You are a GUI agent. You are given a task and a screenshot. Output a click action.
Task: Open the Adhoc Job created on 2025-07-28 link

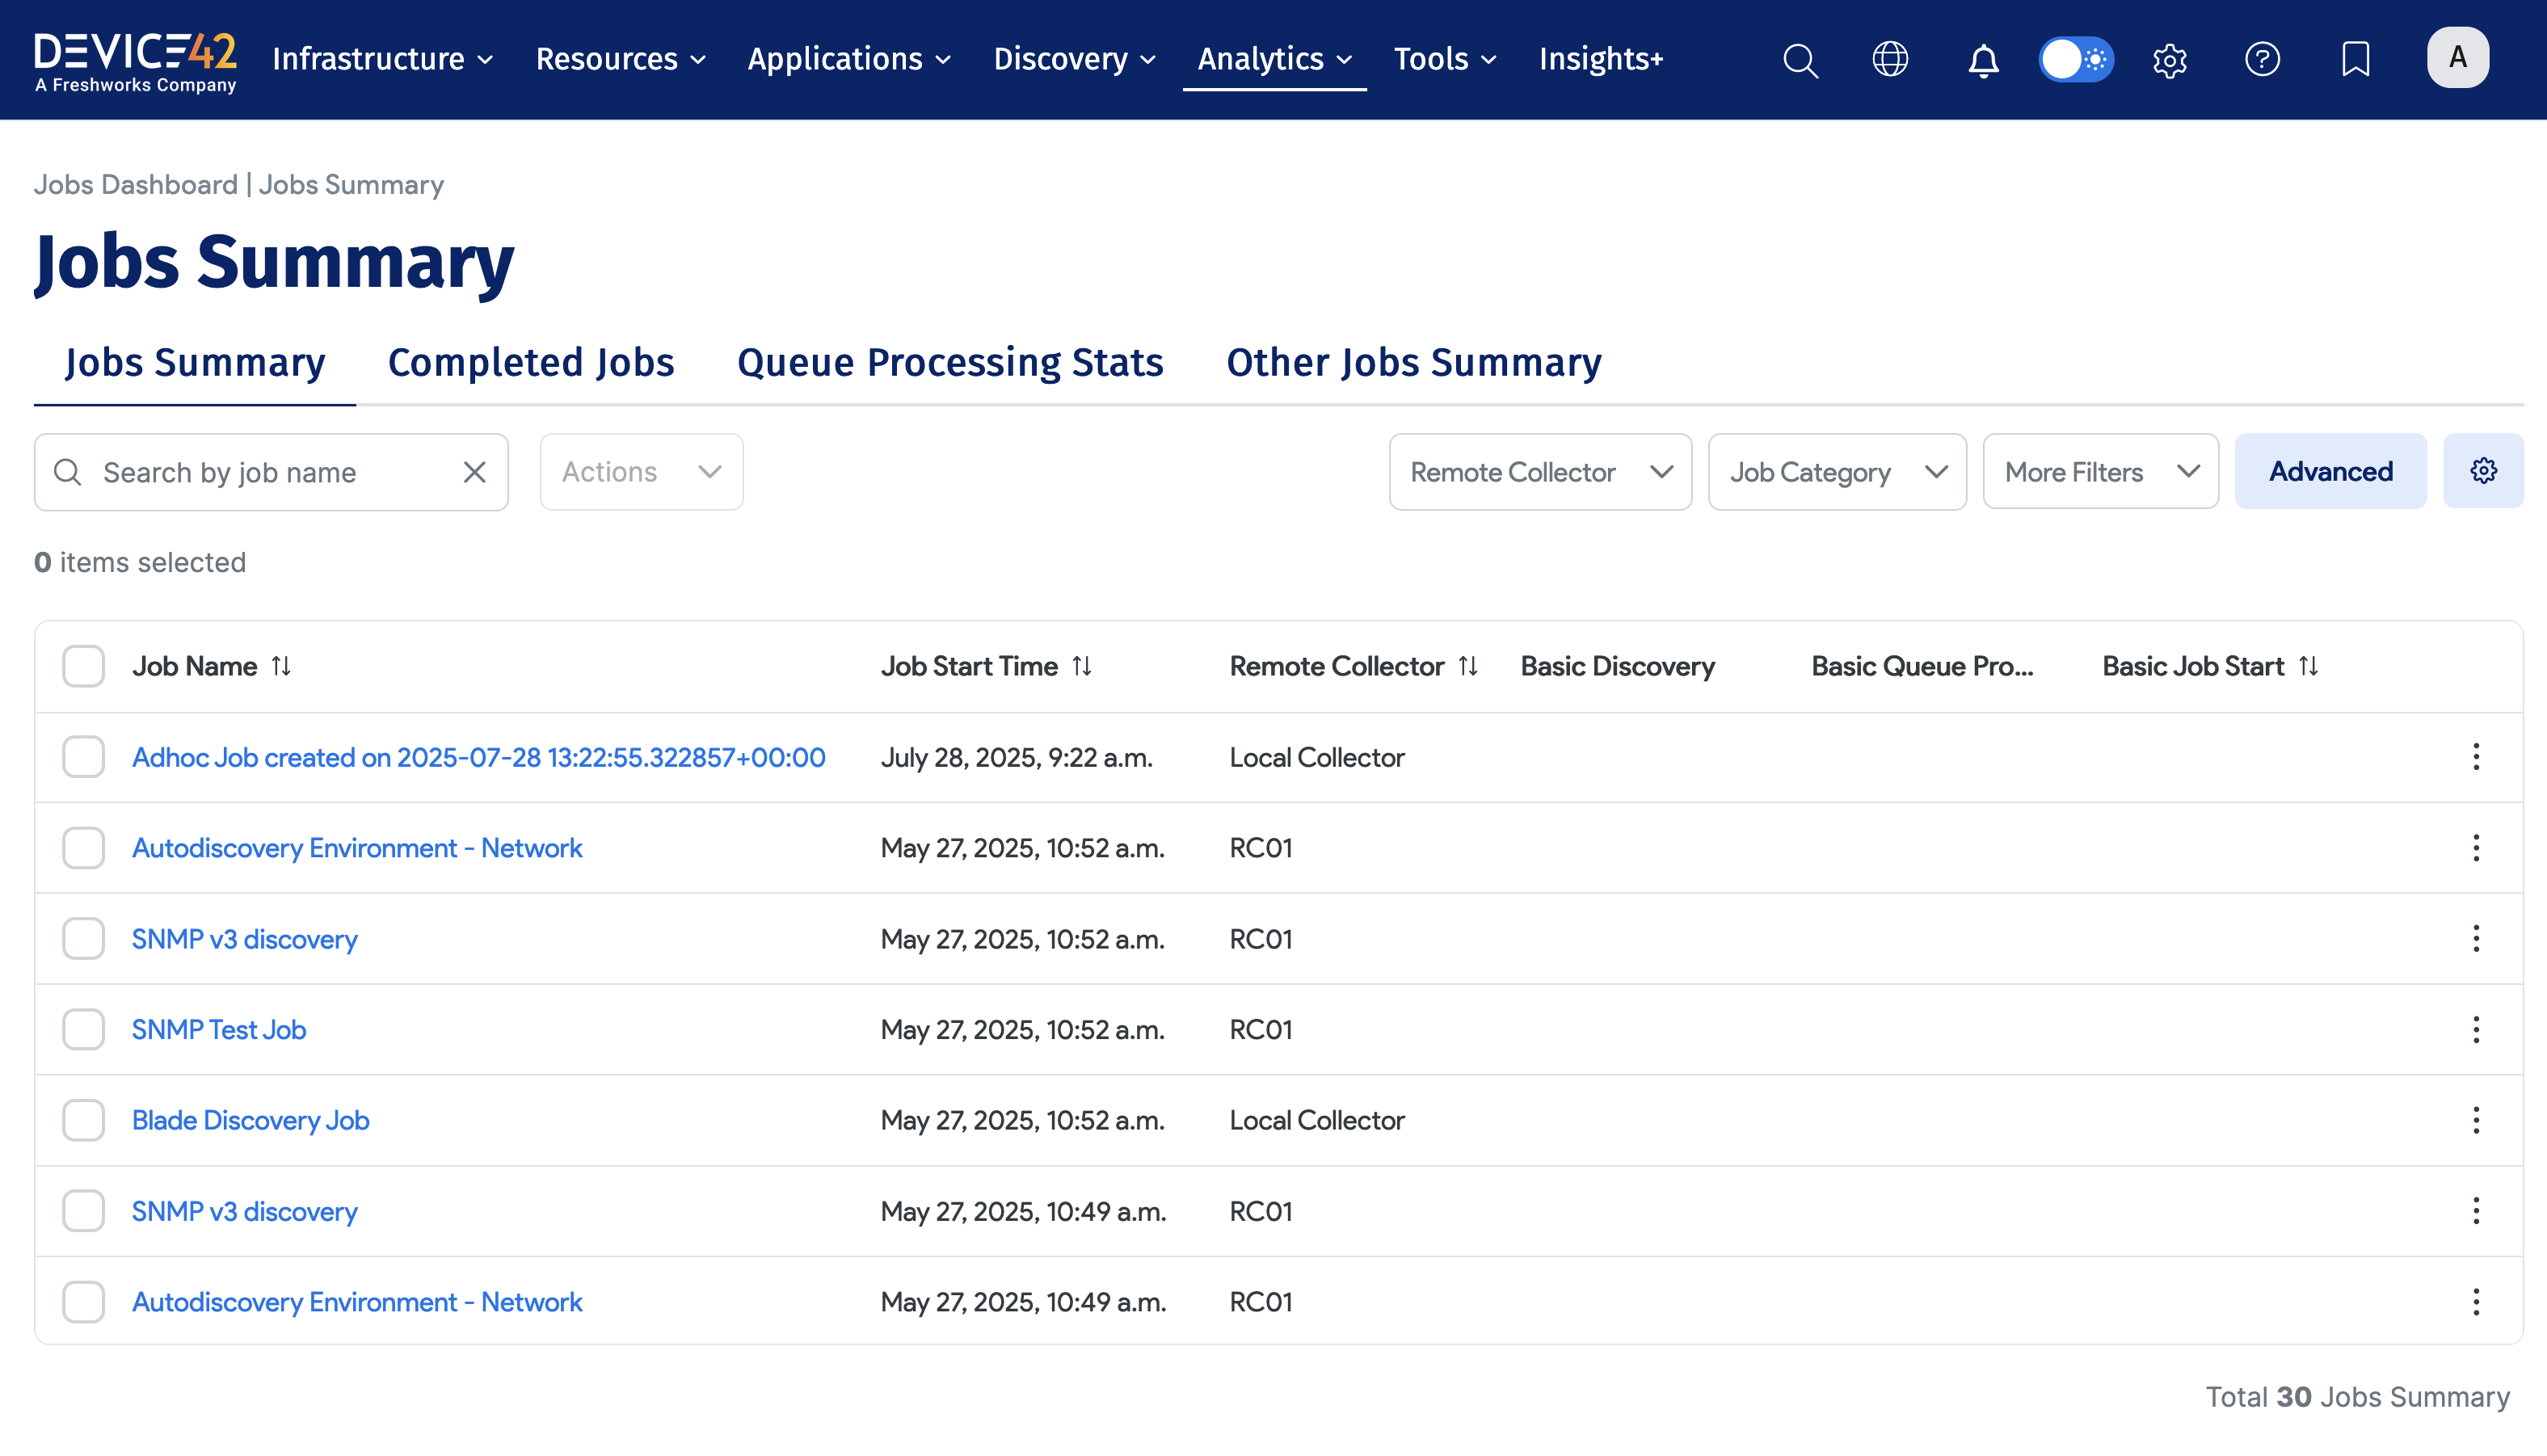pos(479,757)
